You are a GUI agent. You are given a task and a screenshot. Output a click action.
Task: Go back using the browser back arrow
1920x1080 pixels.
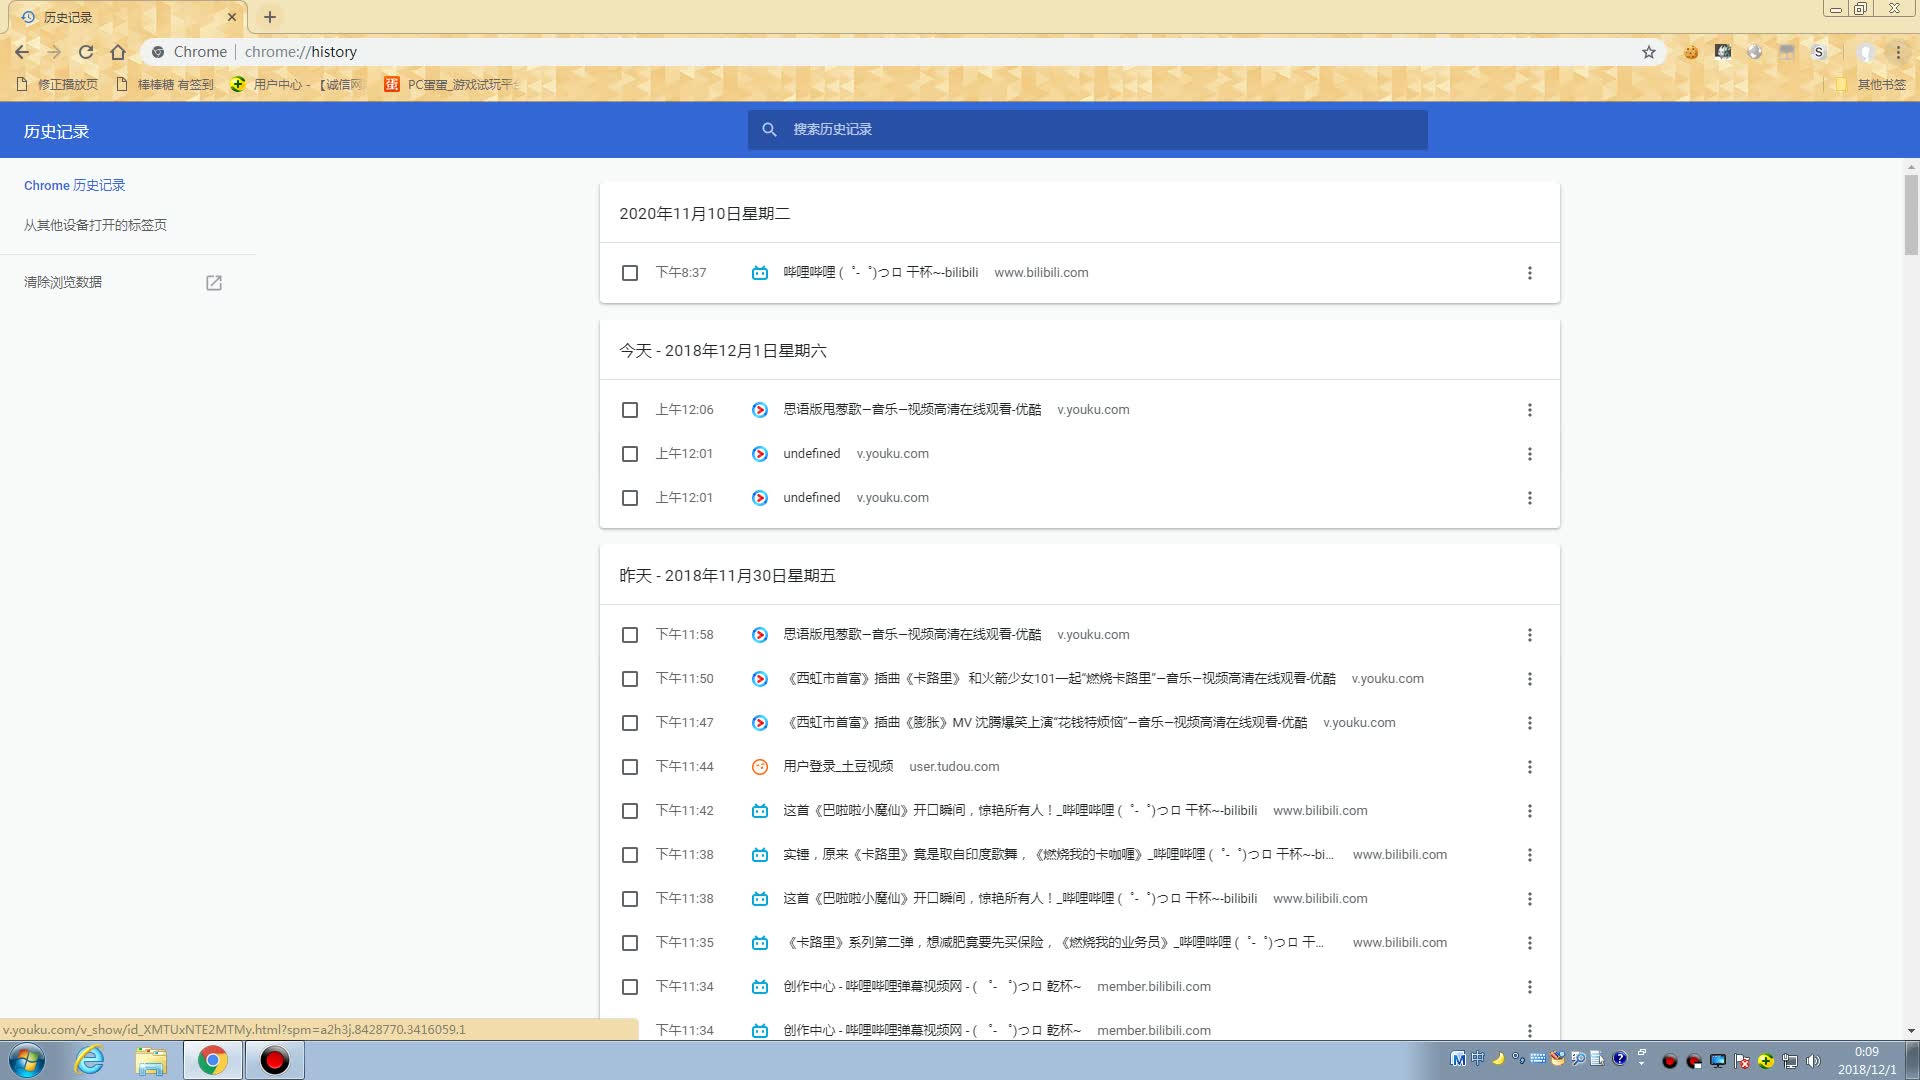pos(22,52)
